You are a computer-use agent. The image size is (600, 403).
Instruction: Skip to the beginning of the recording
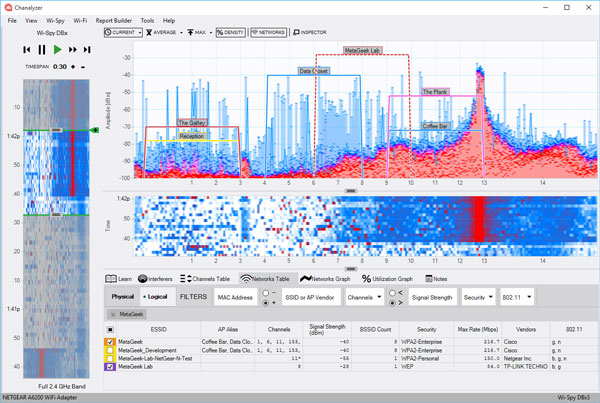(x=26, y=50)
